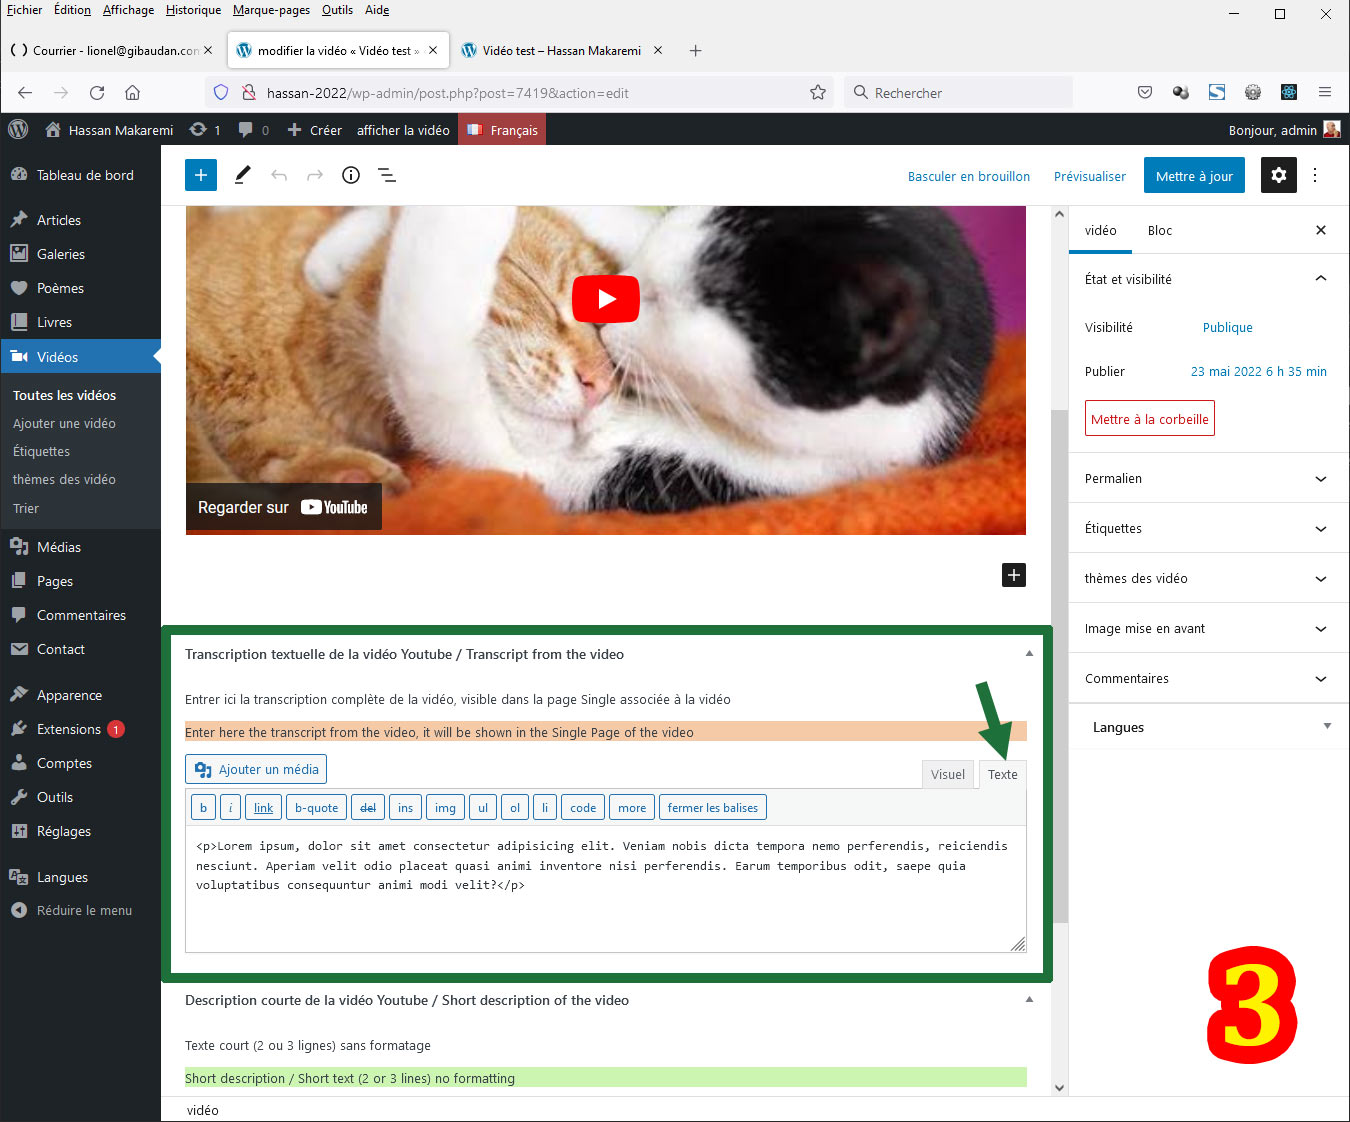
Task: Select the pencil edit tools icon
Action: (242, 175)
